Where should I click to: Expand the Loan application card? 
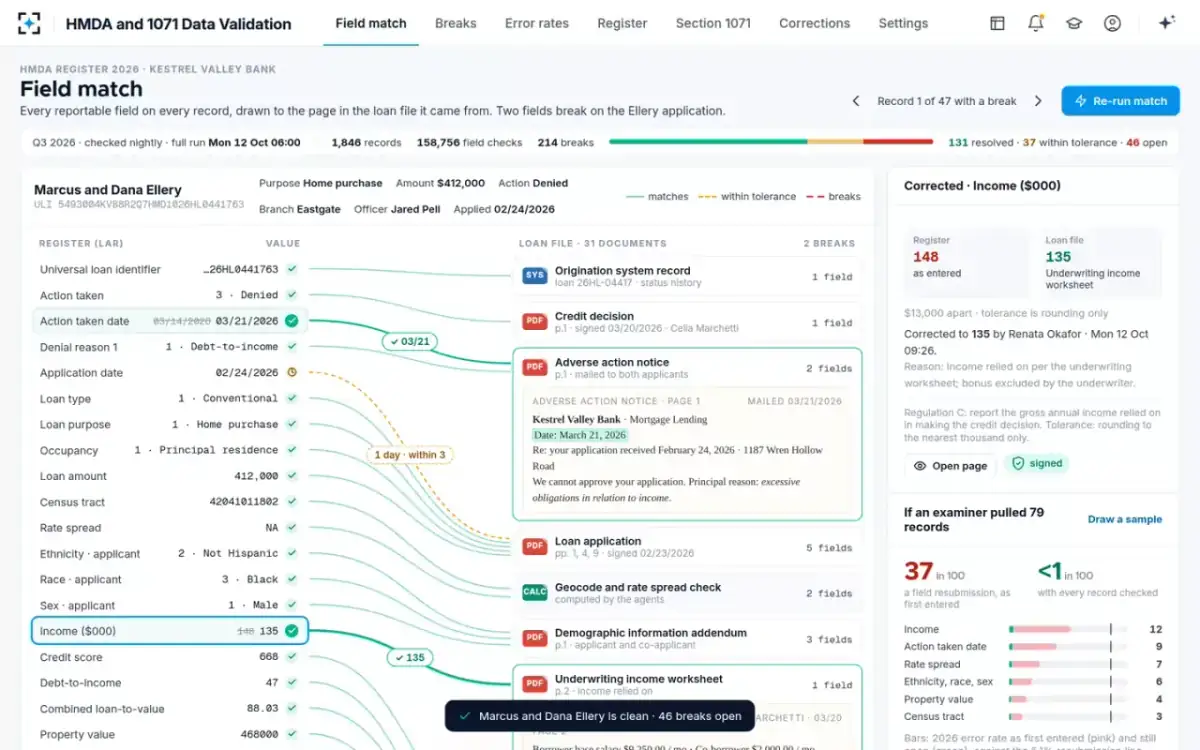(687, 547)
